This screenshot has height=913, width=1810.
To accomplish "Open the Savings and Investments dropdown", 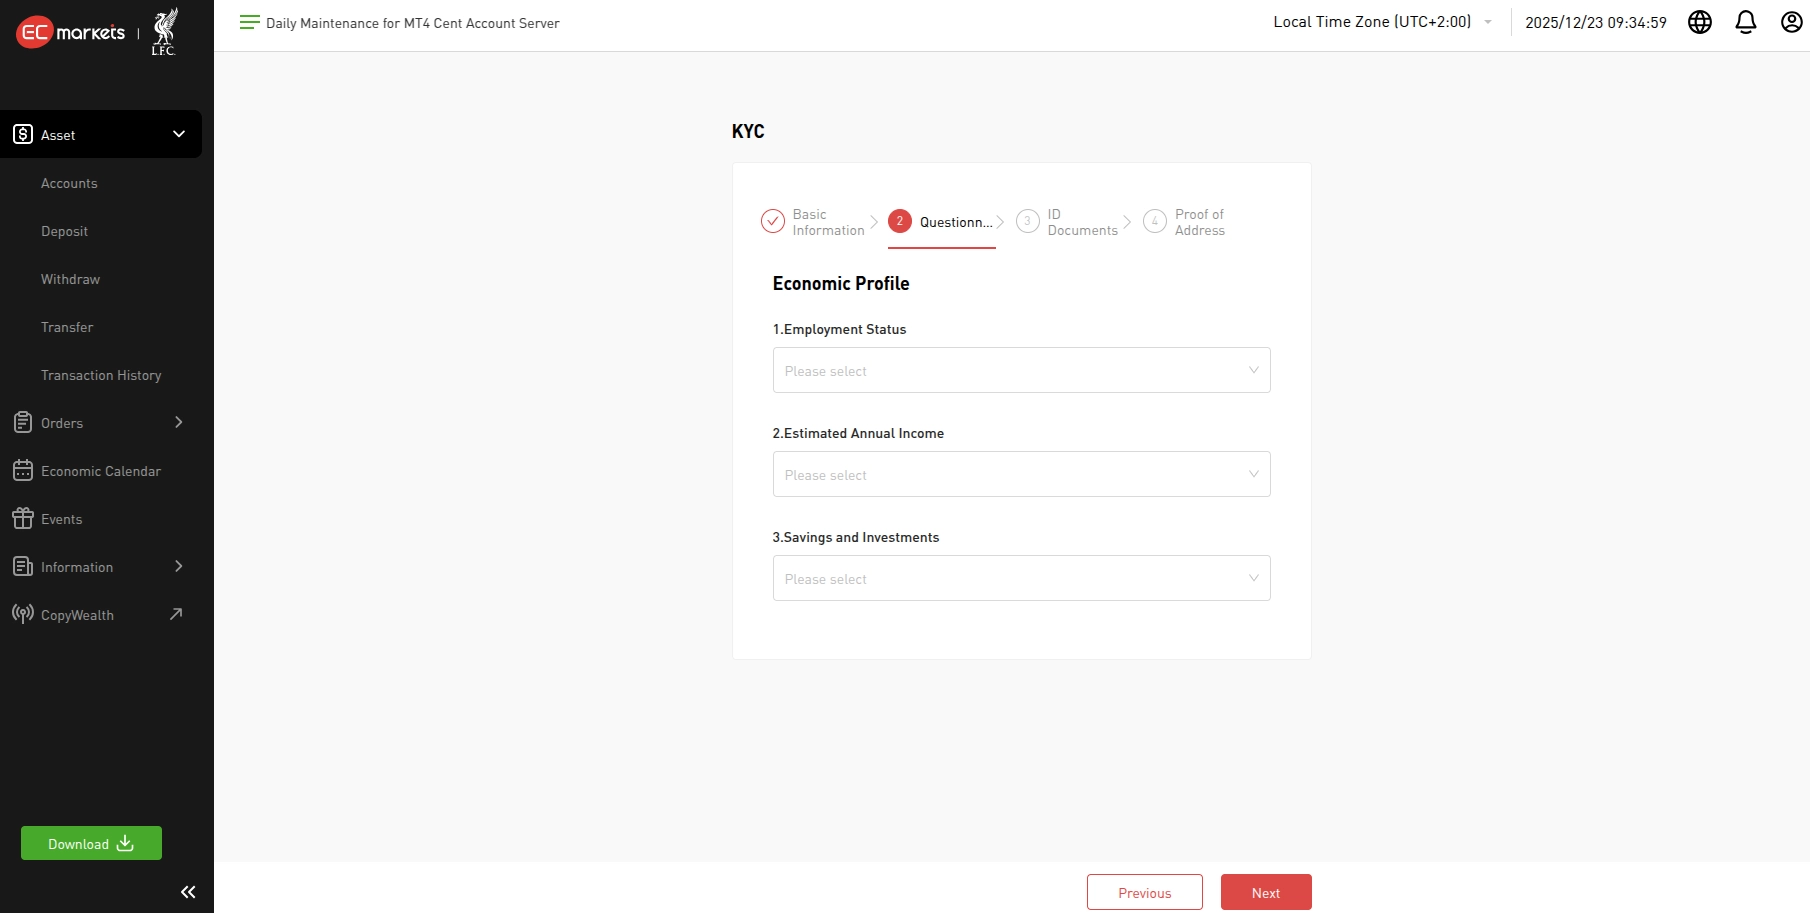I will 1020,578.
